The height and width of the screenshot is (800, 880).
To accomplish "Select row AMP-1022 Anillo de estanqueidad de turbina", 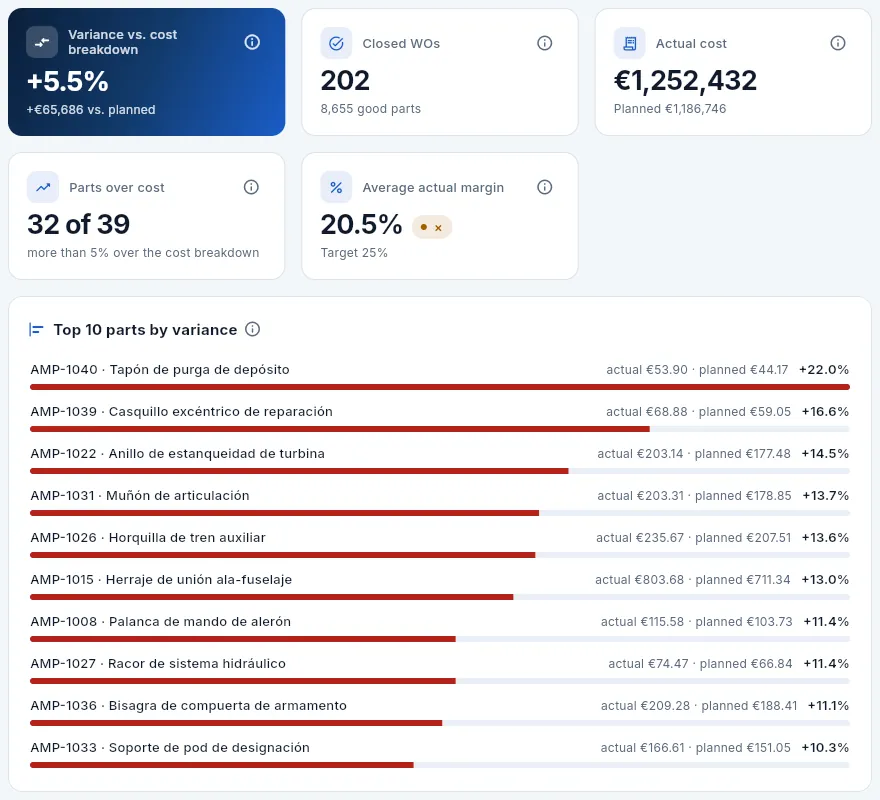I will tap(439, 460).
